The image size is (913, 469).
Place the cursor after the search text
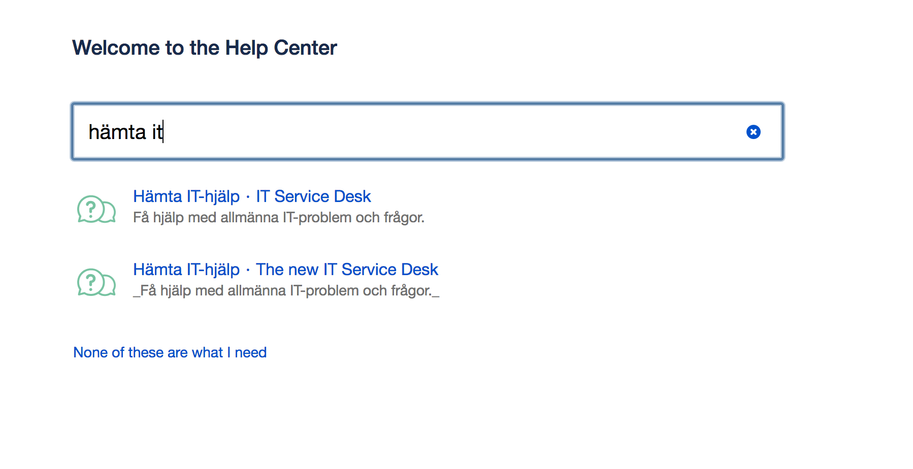[165, 132]
